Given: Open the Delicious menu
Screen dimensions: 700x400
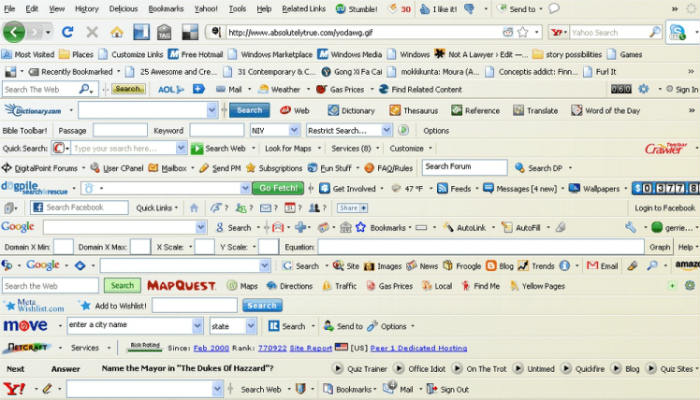Looking at the screenshot, I should (x=123, y=8).
